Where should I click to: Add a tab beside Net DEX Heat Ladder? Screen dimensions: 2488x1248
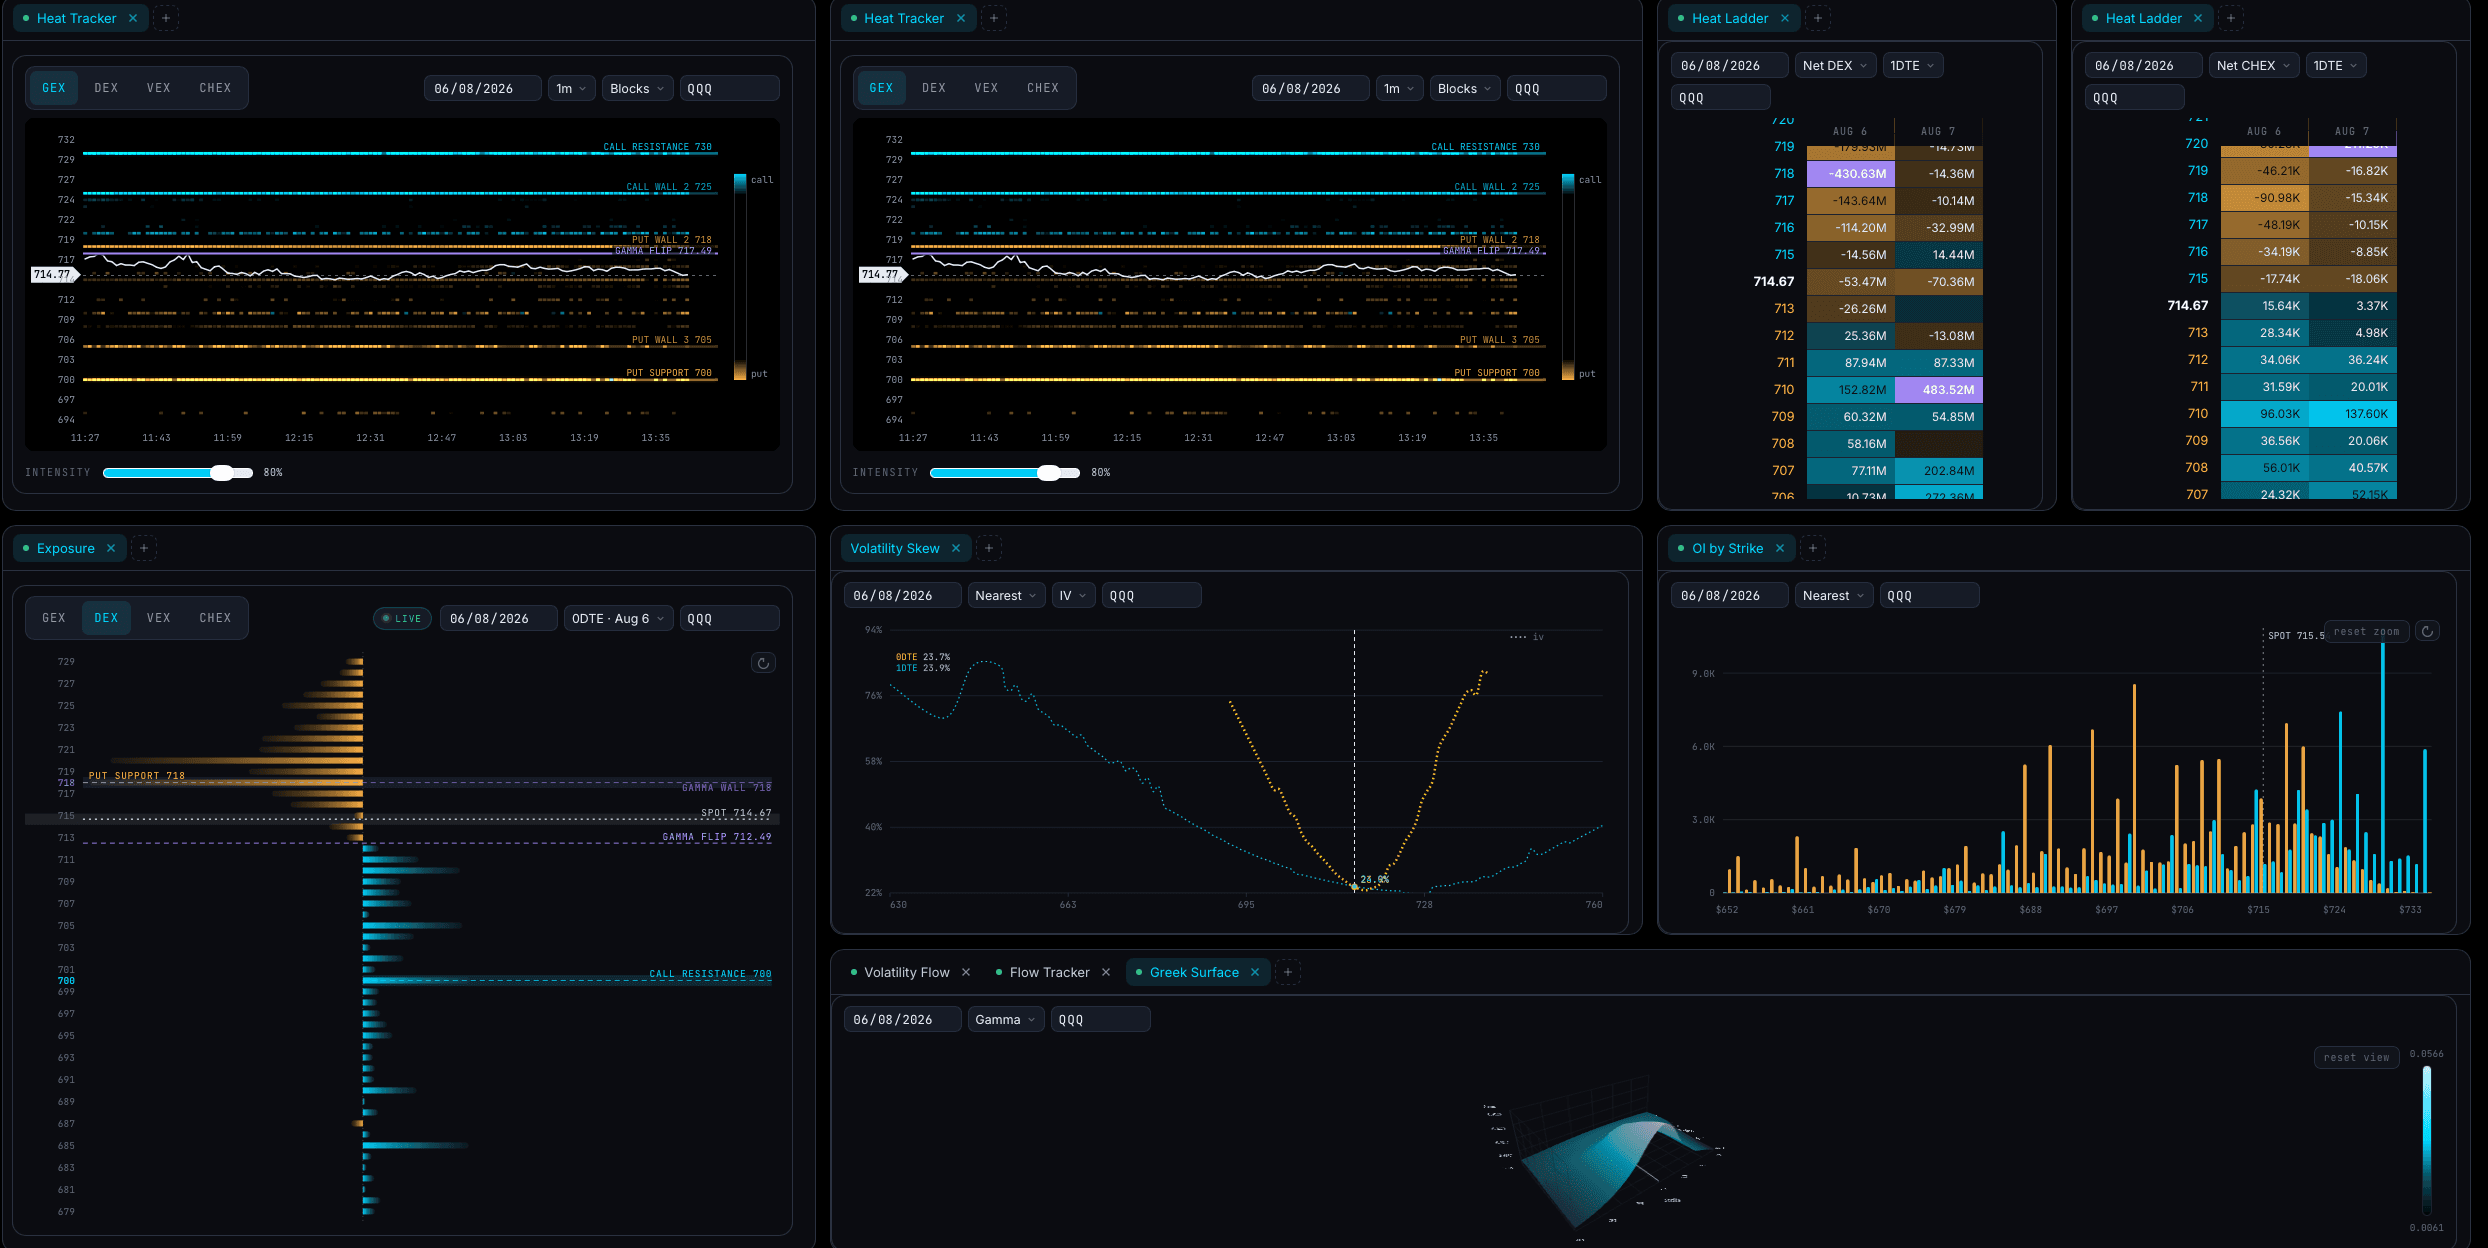[x=1818, y=18]
